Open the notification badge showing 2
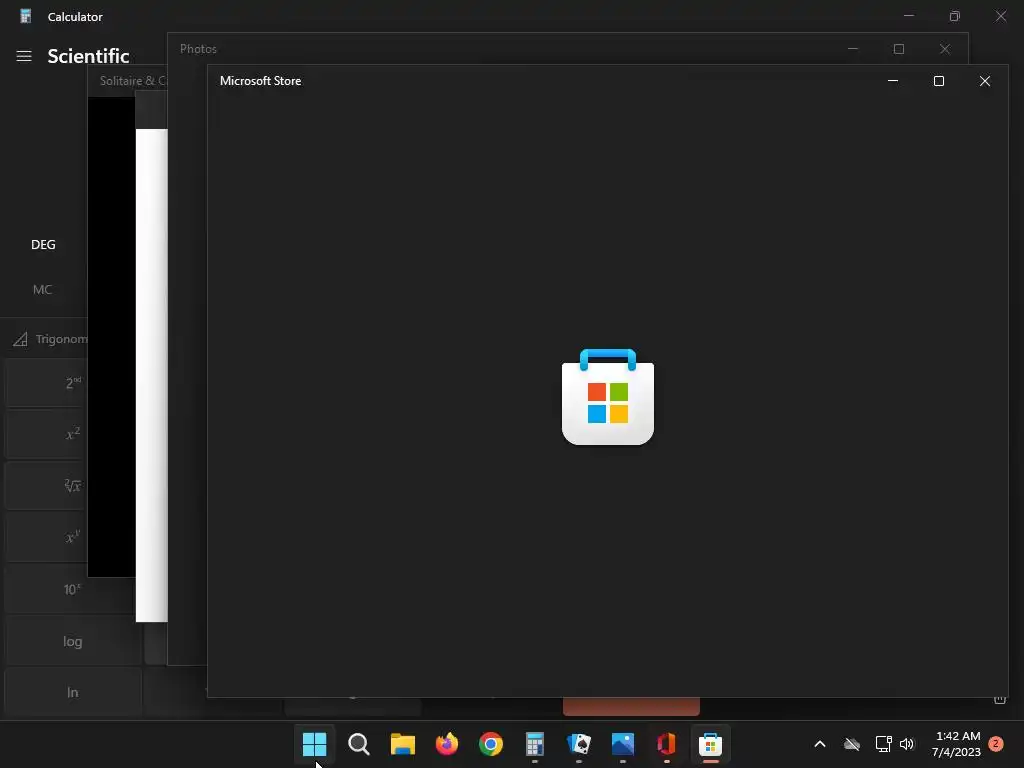The width and height of the screenshot is (1024, 768). pyautogui.click(x=996, y=744)
